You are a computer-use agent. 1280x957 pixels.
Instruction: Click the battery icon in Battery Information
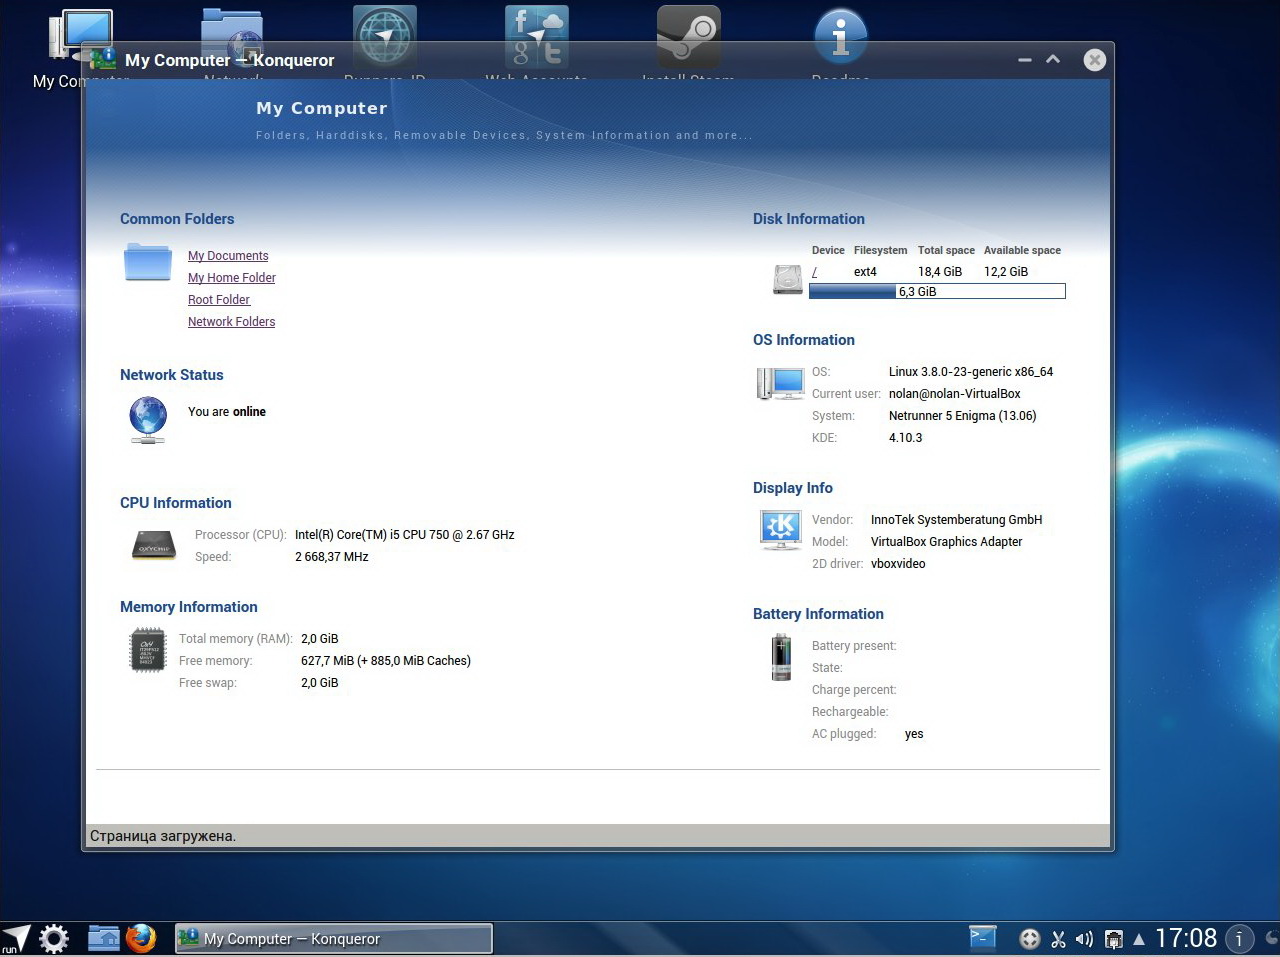click(781, 657)
